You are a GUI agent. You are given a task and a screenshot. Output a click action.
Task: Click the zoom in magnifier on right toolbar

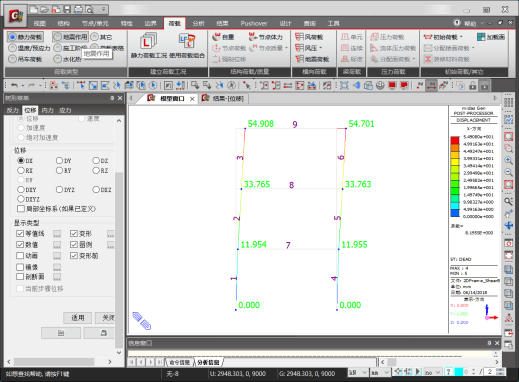(508, 160)
